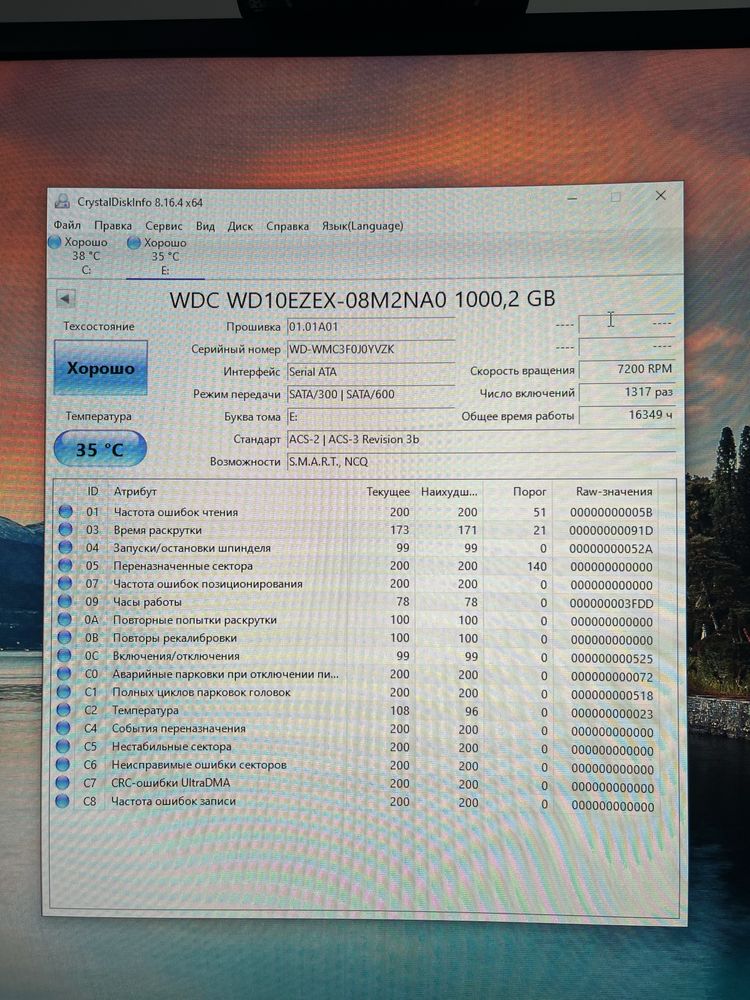Click the CrystalDiskInfo title bar icon

[62, 202]
